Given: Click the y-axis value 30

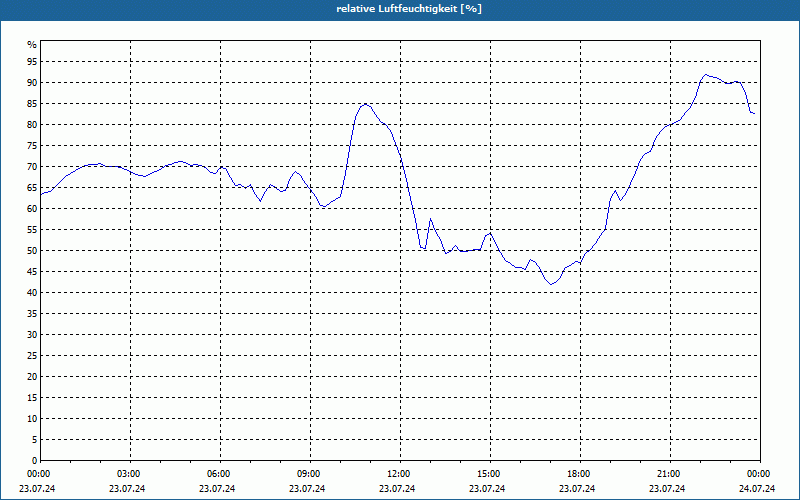Looking at the screenshot, I should 32,335.
